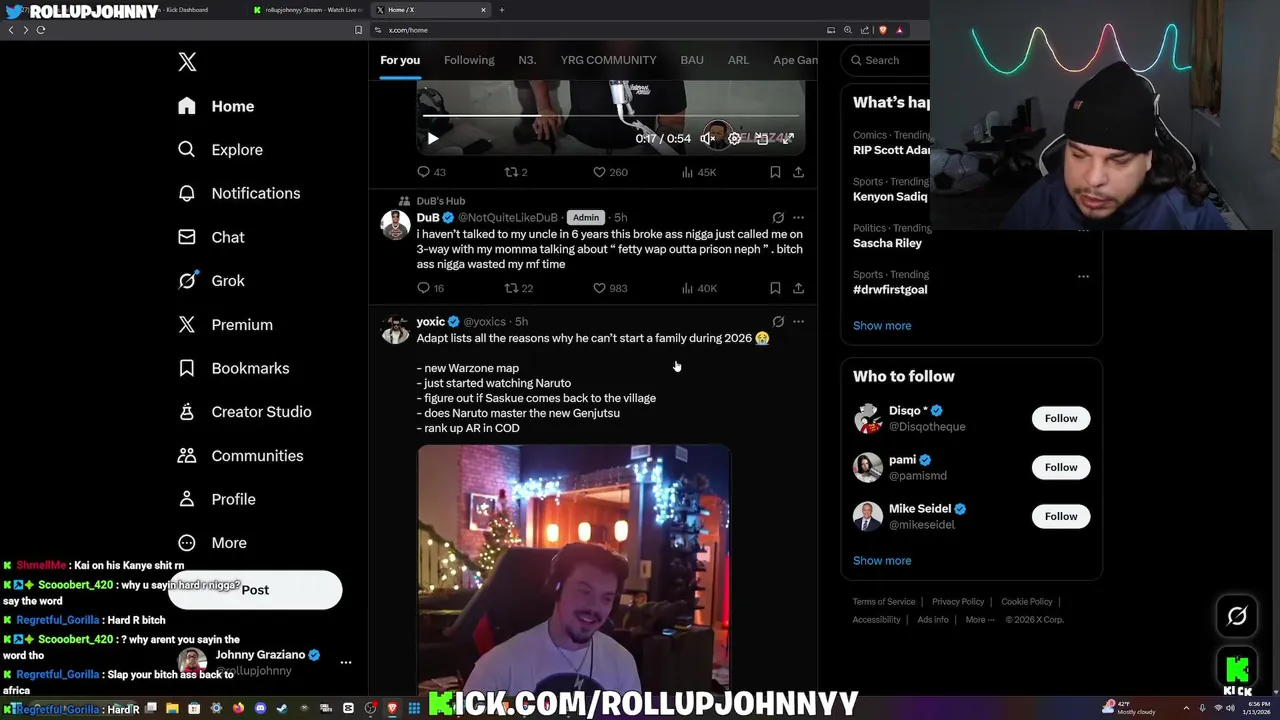Screen dimensions: 1280x720
Task: Open Notifications bell in sidebar
Action: coord(187,193)
